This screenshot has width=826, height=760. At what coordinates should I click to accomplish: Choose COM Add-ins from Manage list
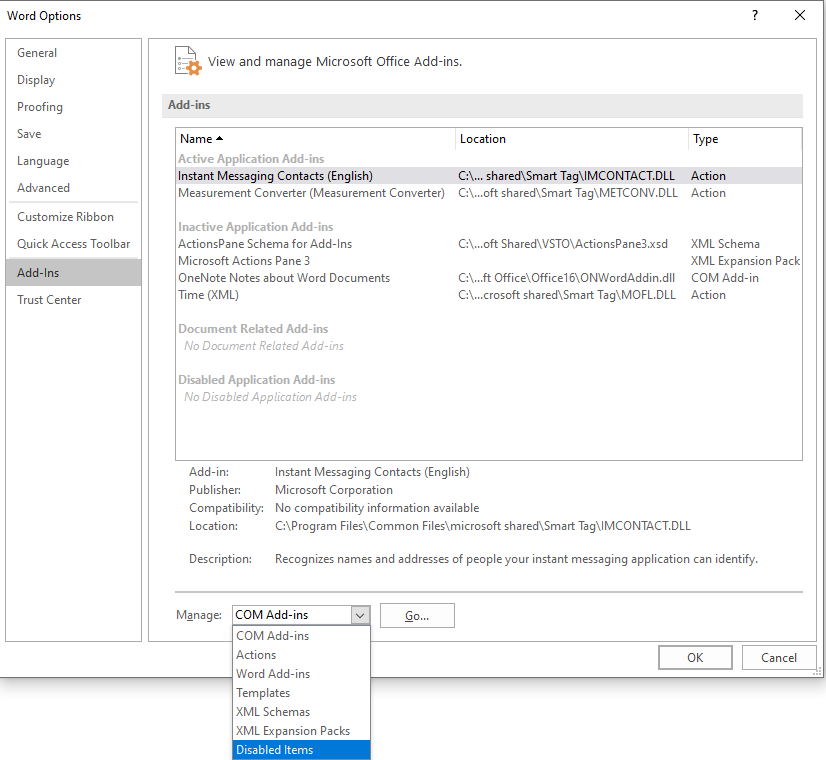[x=301, y=636]
